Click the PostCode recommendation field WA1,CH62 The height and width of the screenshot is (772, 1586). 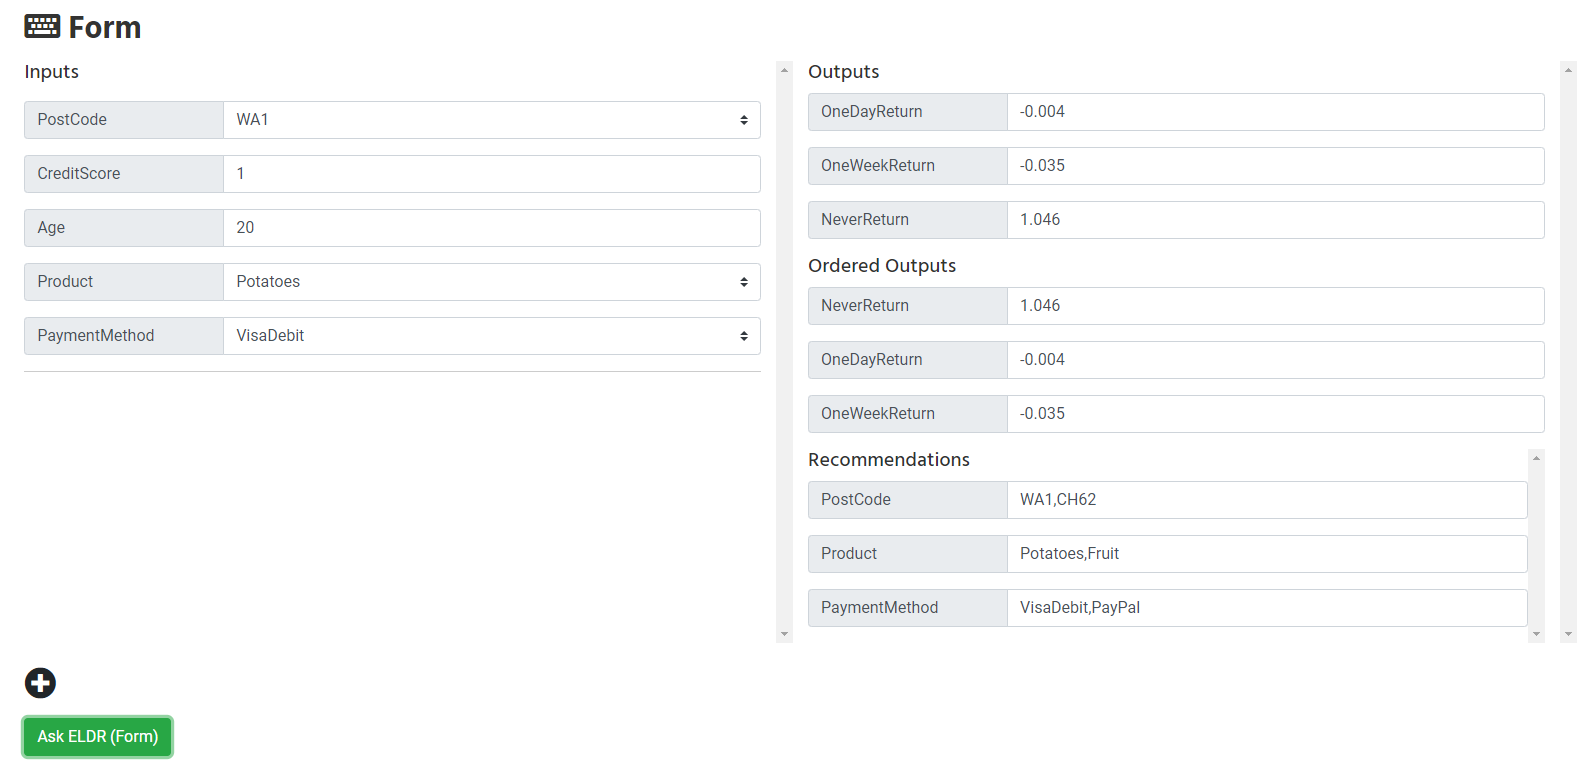(x=1266, y=500)
